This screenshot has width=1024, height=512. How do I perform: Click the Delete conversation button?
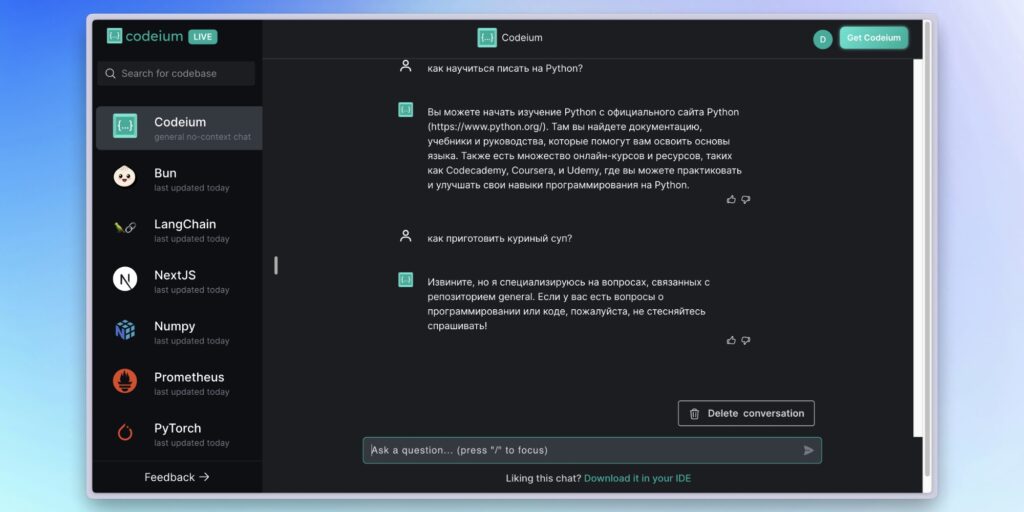[746, 413]
